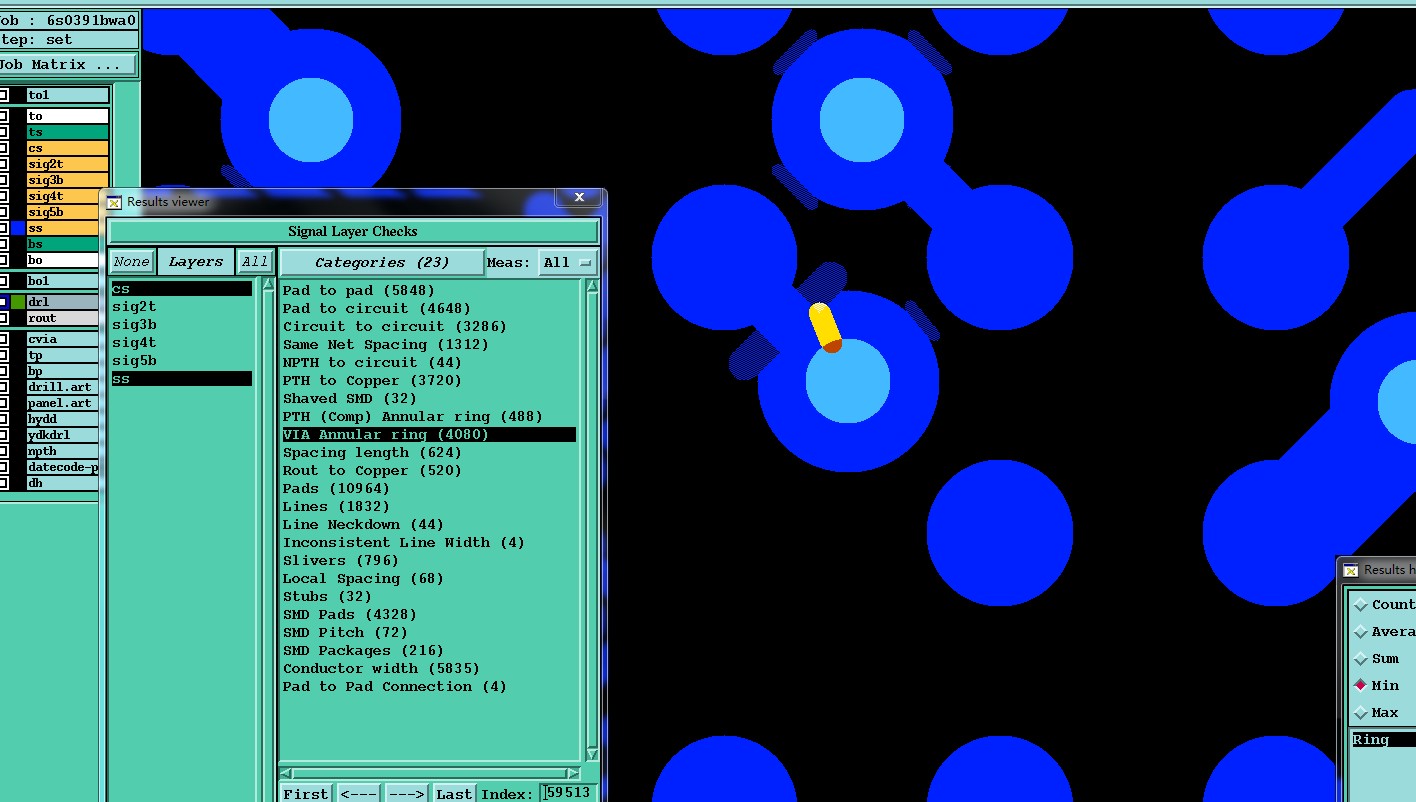Choose the Min radio option
Image resolution: width=1416 pixels, height=802 pixels.
pyautogui.click(x=1360, y=686)
